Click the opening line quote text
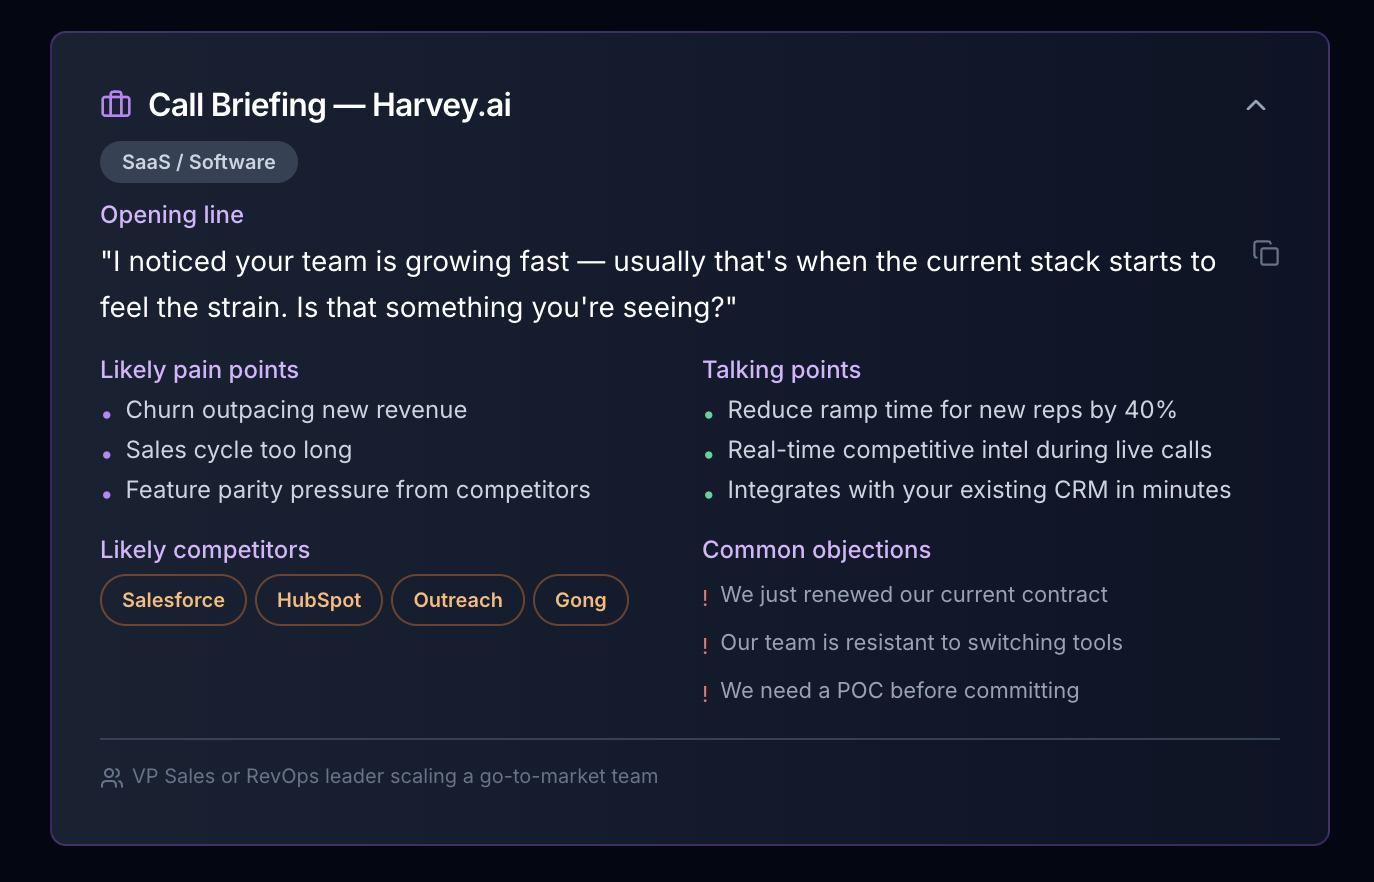1374x882 pixels. click(657, 284)
